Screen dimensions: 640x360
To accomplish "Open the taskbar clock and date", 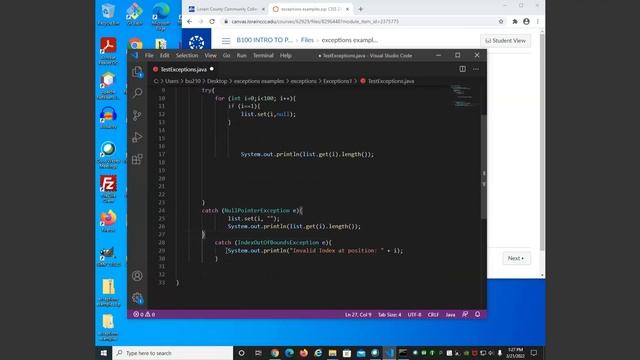I will pos(516,353).
